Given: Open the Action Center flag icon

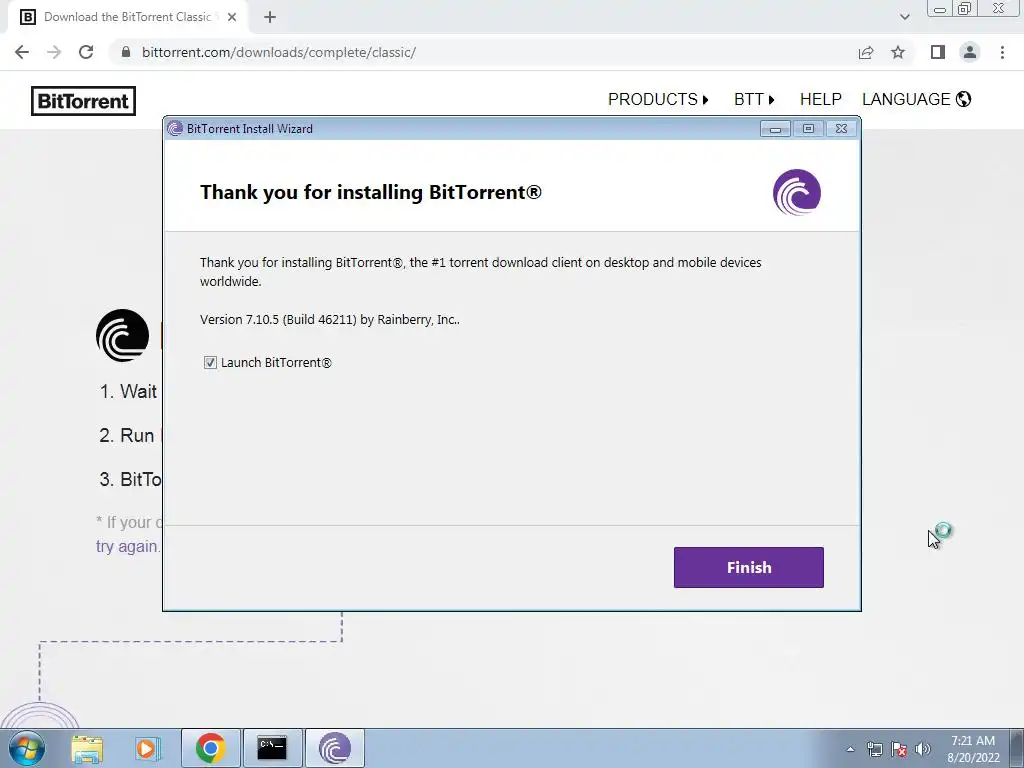Looking at the screenshot, I should point(899,749).
